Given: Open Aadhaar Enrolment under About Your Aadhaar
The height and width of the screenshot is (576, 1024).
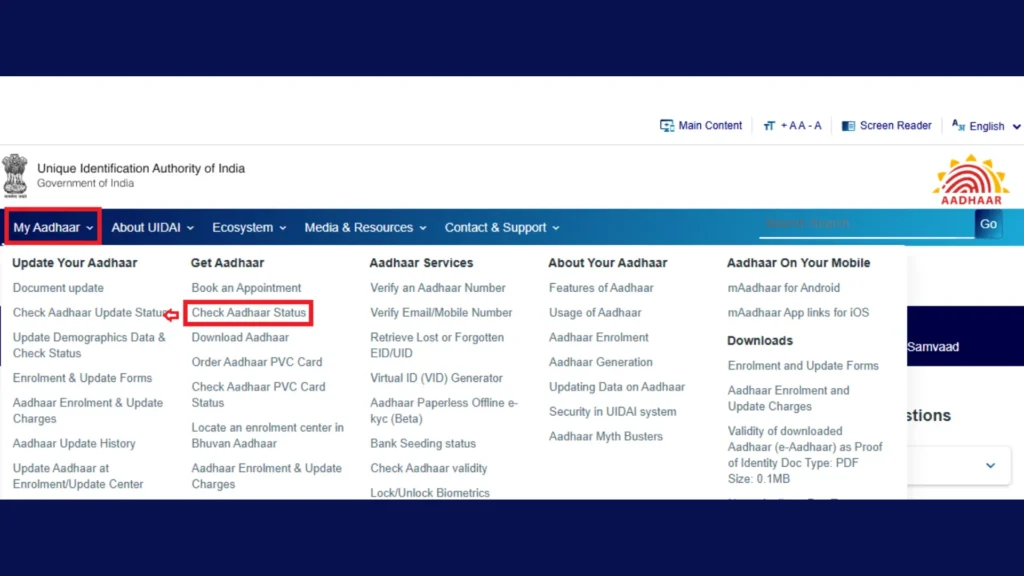Looking at the screenshot, I should click(x=598, y=338).
